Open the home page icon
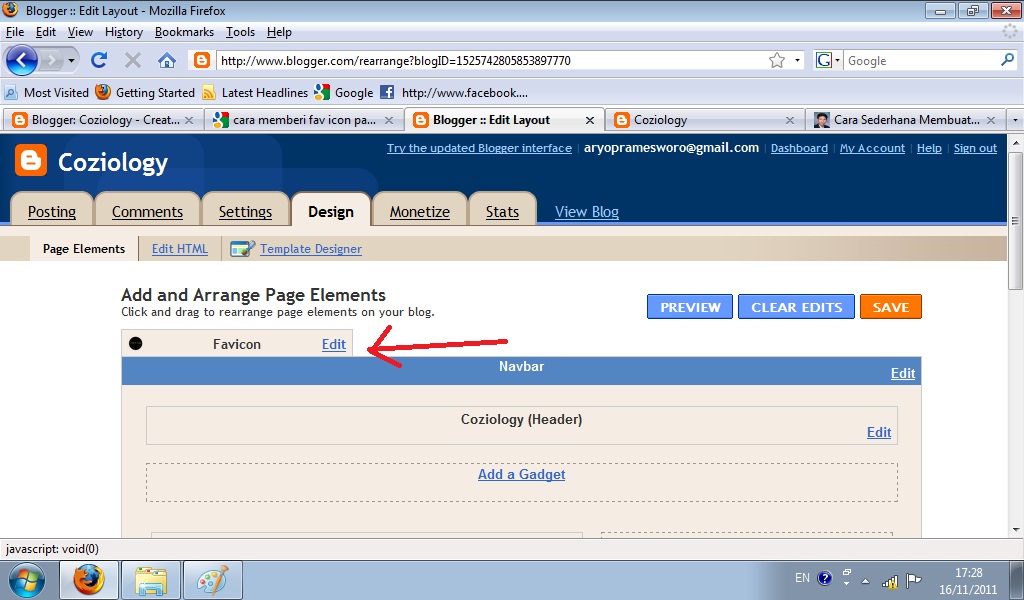Image resolution: width=1024 pixels, height=600 pixels. [x=167, y=61]
